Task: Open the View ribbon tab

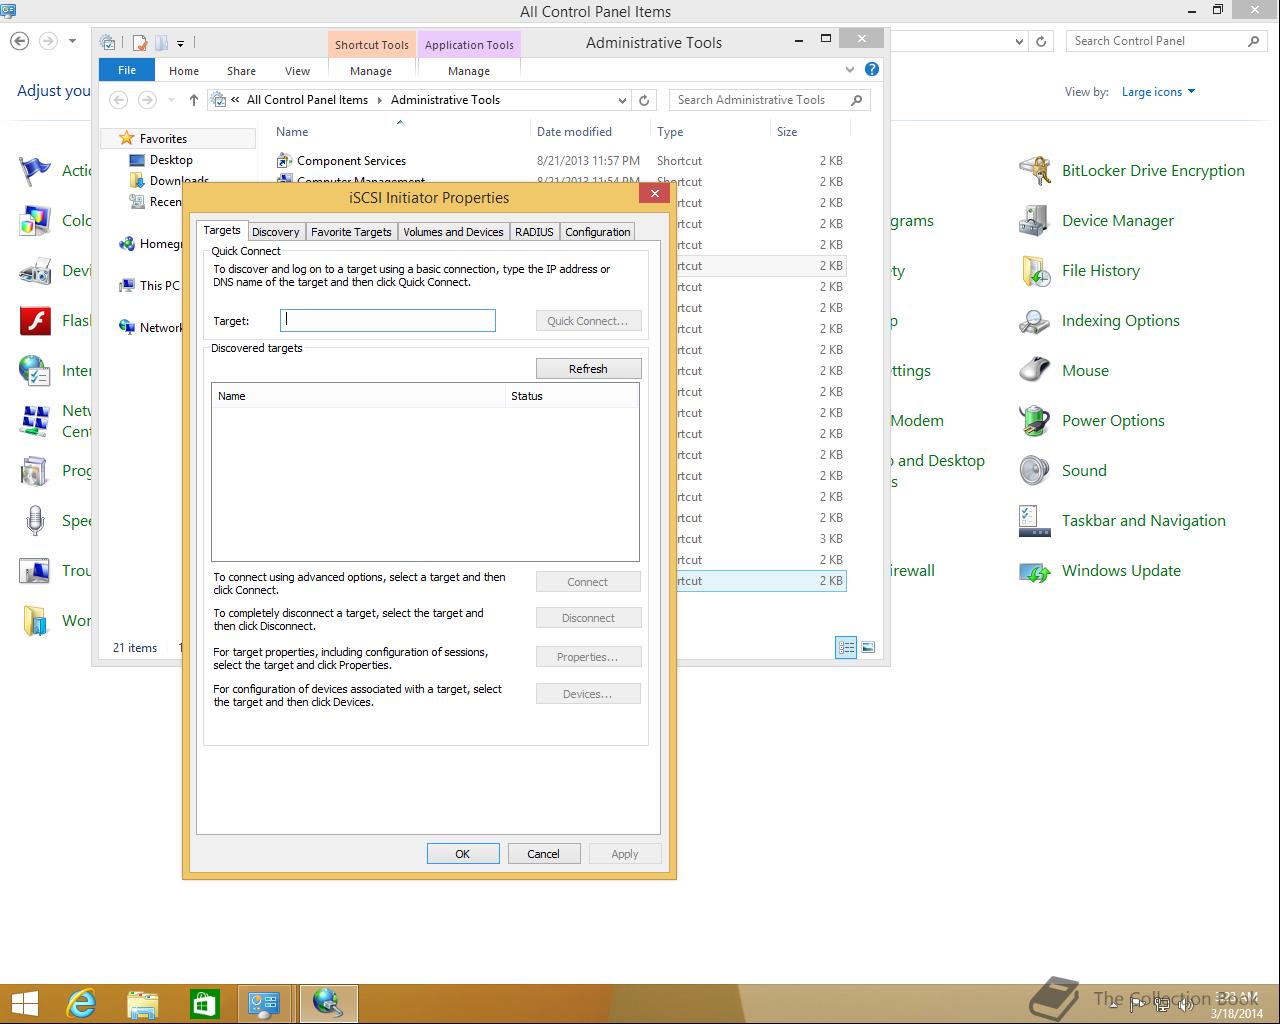Action: [x=297, y=71]
